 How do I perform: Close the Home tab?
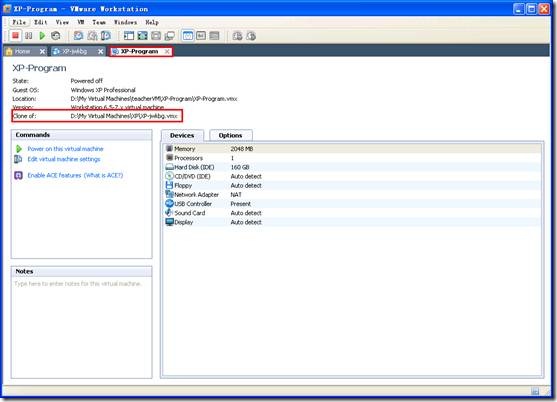42,51
